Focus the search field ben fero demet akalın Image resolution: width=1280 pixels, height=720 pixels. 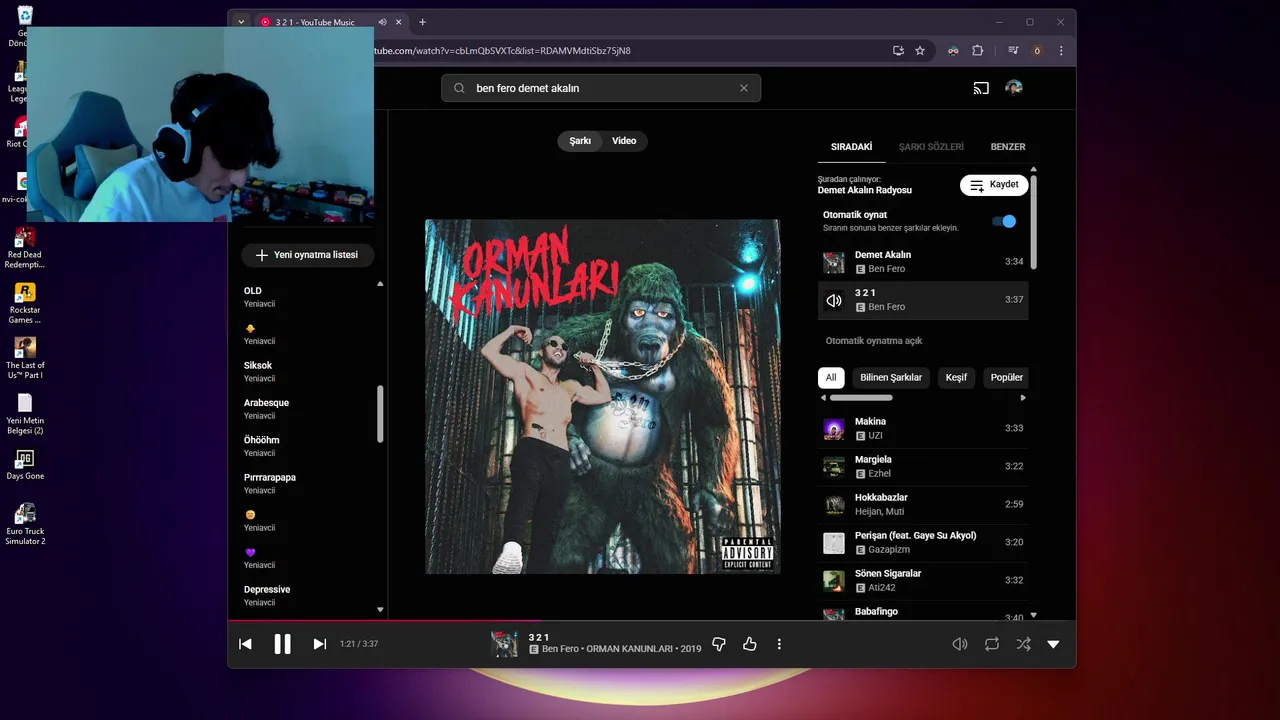tap(601, 88)
